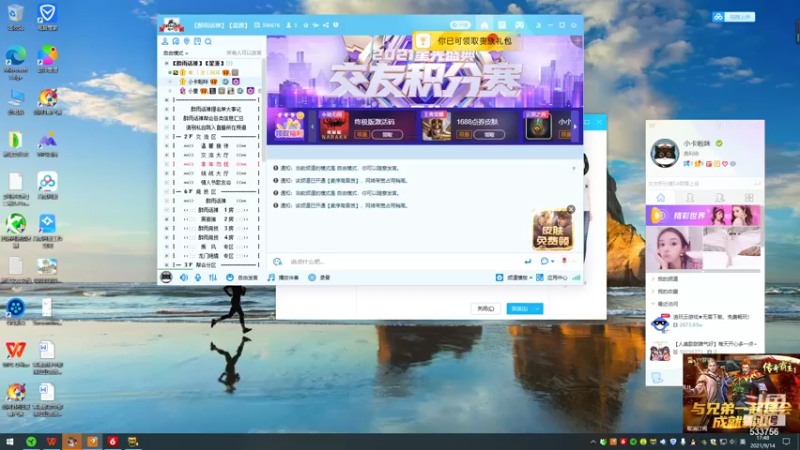Click the Microsoft Edge desktop icon

[16, 63]
